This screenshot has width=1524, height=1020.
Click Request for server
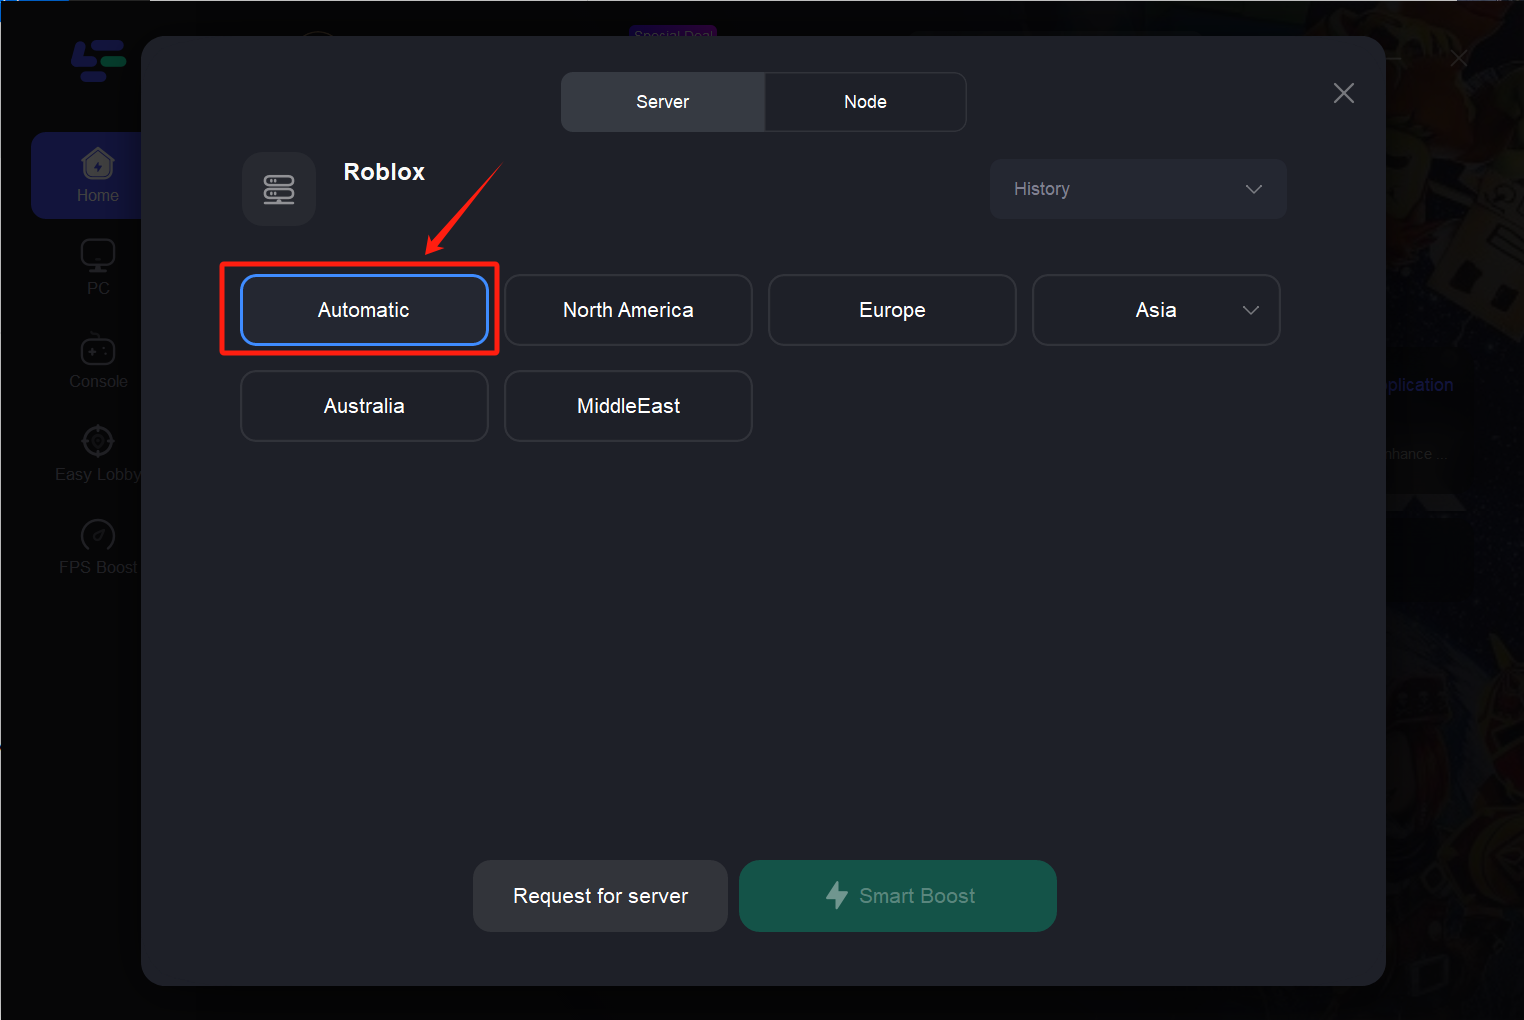600,895
